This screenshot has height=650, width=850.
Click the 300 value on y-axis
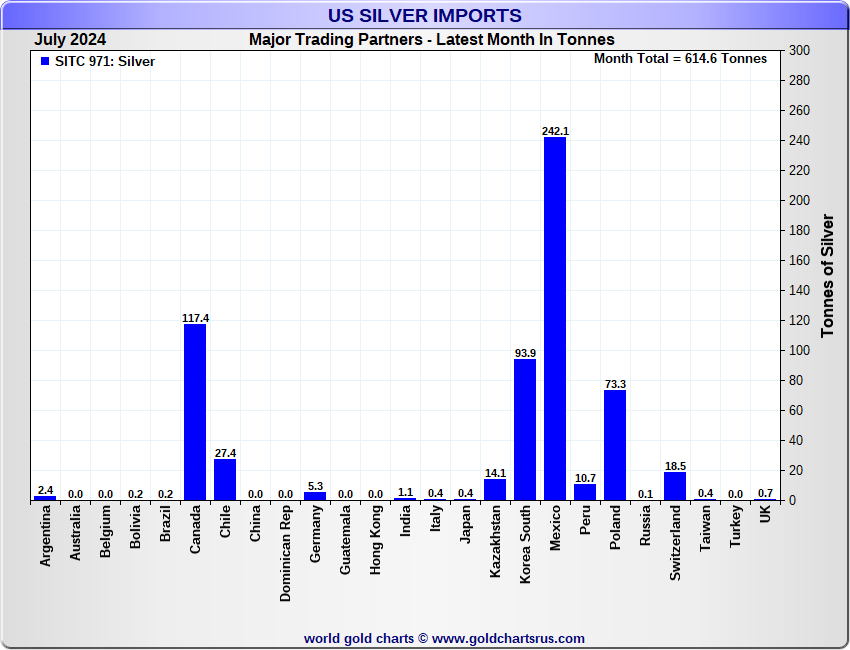click(x=799, y=50)
